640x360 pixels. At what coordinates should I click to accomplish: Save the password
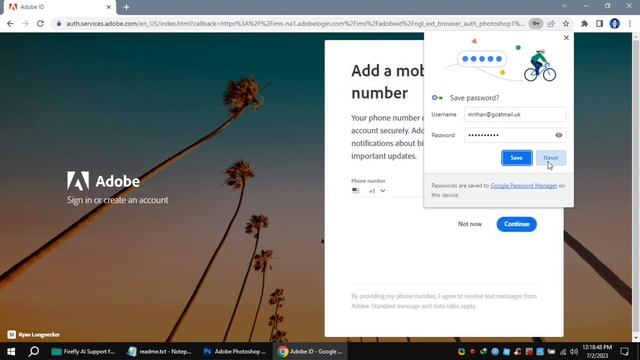point(516,158)
